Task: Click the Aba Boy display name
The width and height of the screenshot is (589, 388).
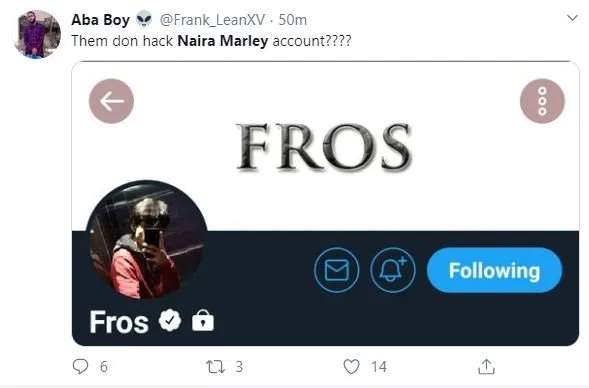Action: (x=100, y=20)
